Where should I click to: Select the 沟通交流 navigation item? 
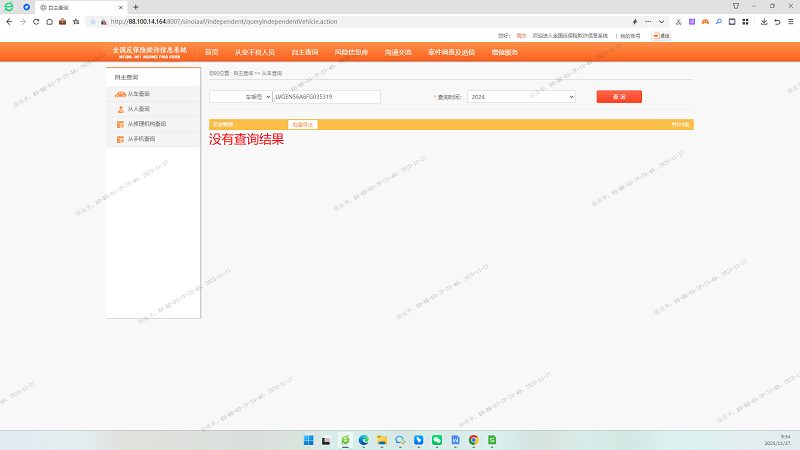coord(398,52)
